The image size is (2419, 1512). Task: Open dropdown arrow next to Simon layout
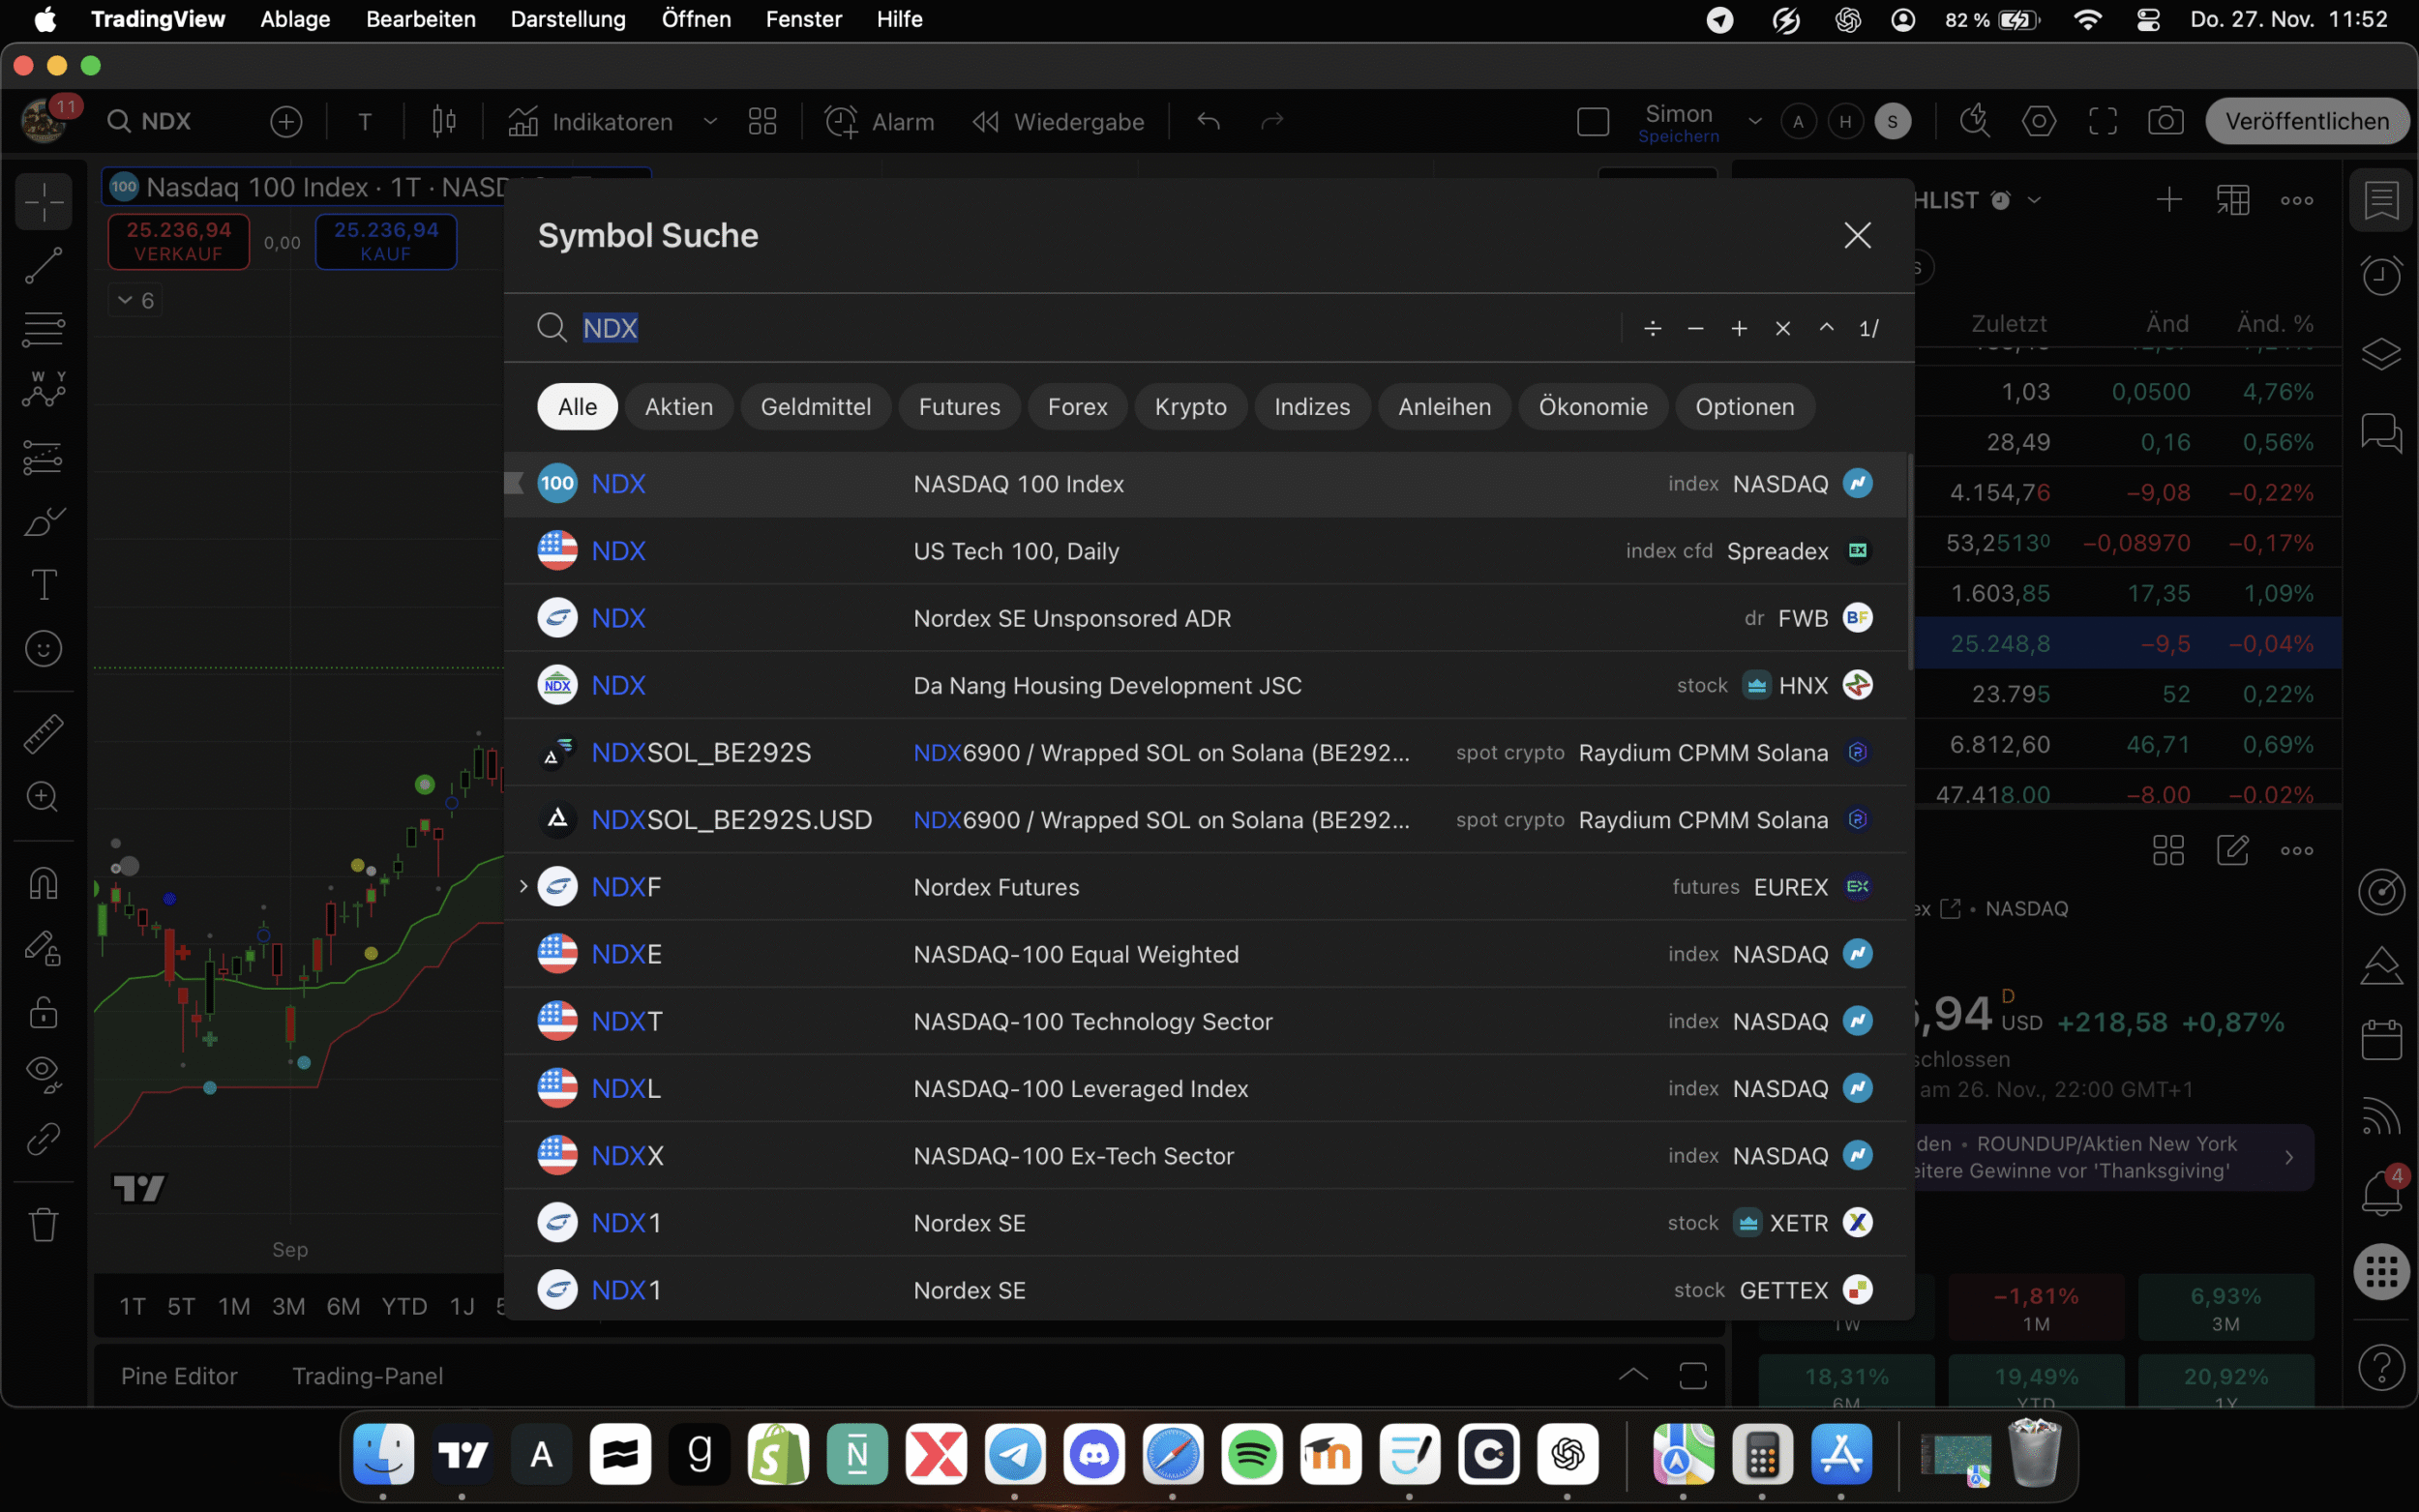tap(1755, 122)
